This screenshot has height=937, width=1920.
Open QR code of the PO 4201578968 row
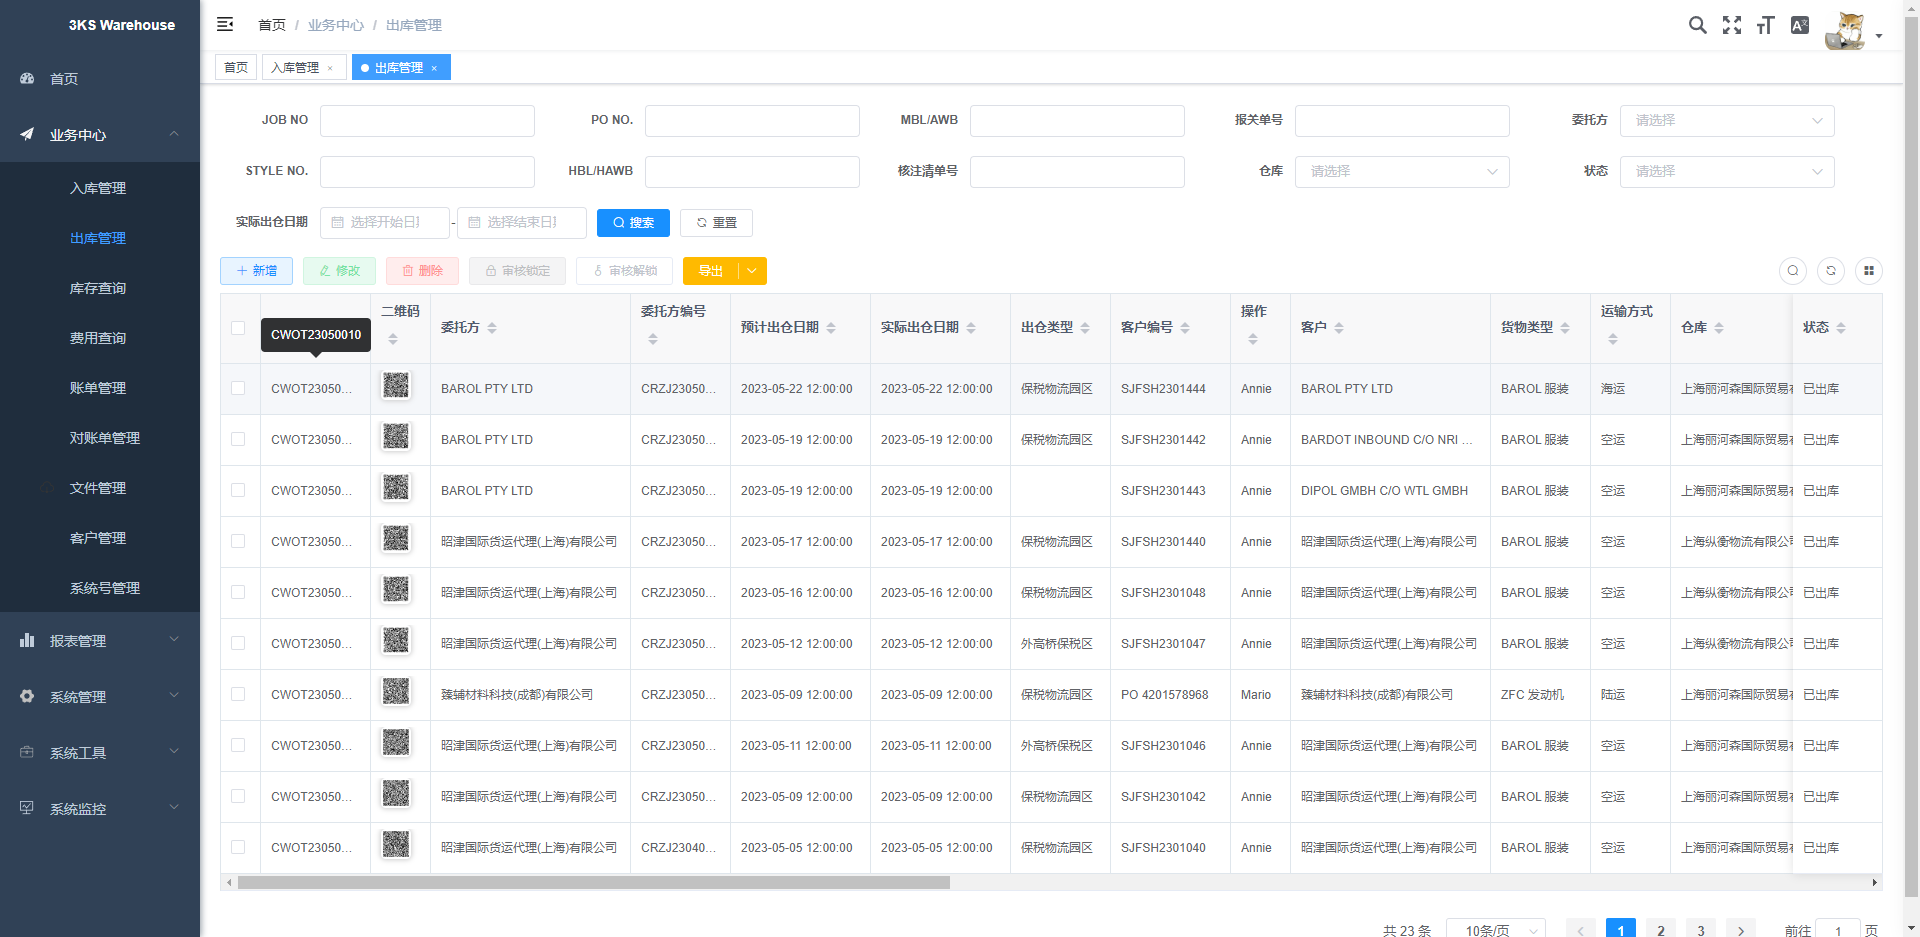pyautogui.click(x=396, y=691)
